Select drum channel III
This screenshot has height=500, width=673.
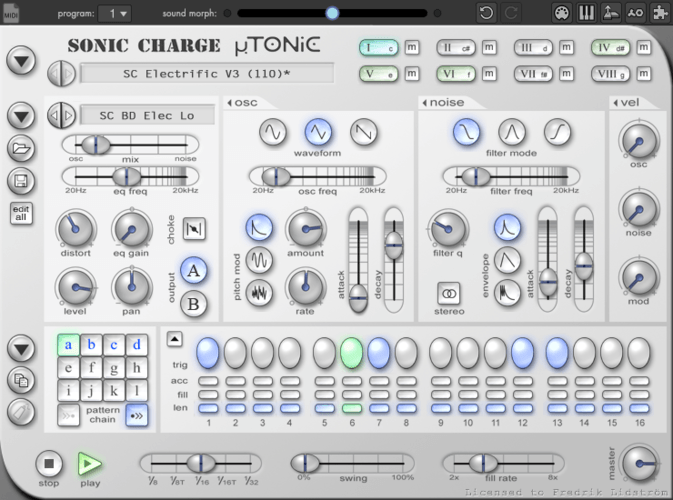coord(533,48)
